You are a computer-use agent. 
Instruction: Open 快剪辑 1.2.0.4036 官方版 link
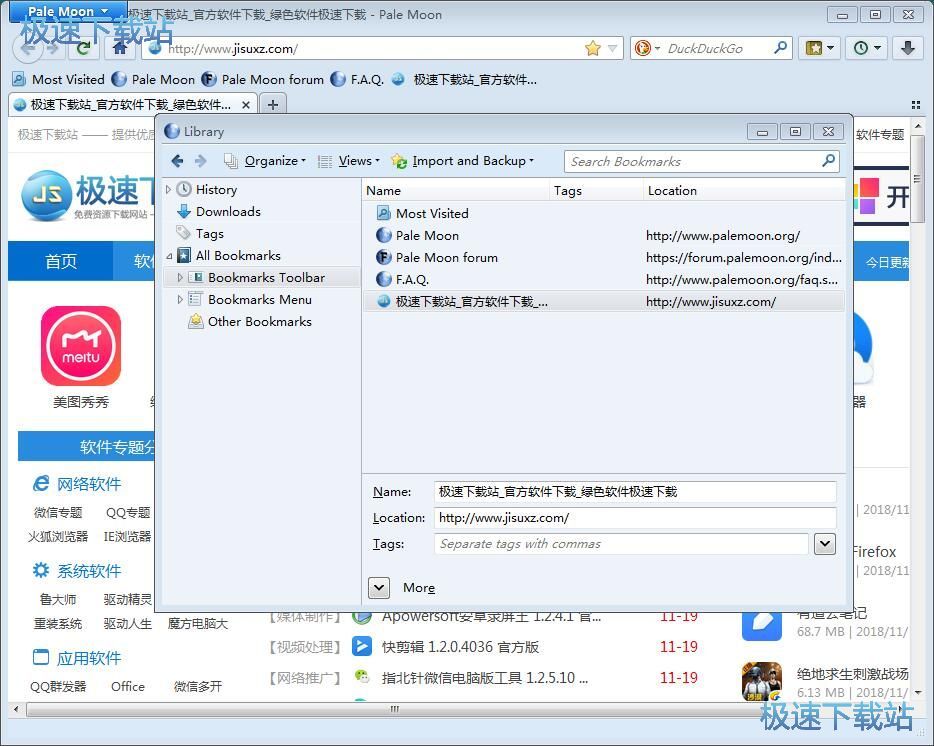(460, 646)
